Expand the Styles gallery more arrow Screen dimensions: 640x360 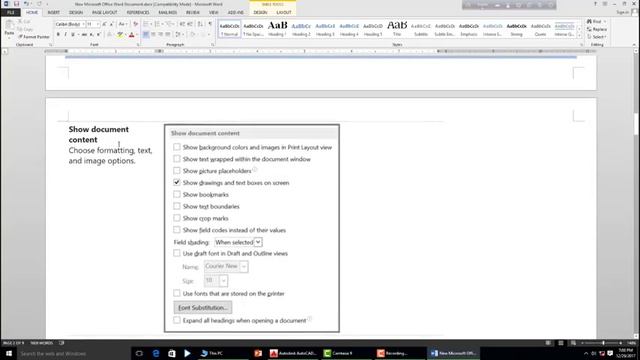point(579,36)
